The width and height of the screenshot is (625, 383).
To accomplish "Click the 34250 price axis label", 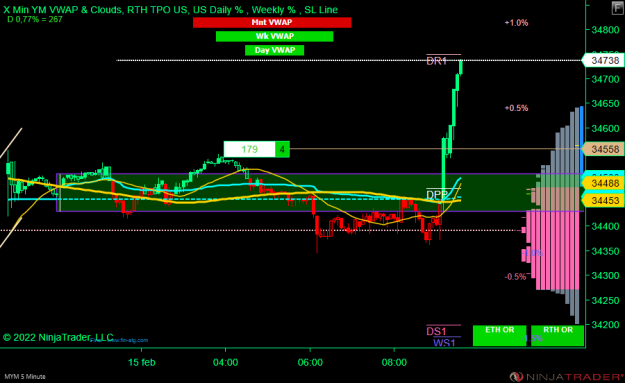I will [605, 301].
